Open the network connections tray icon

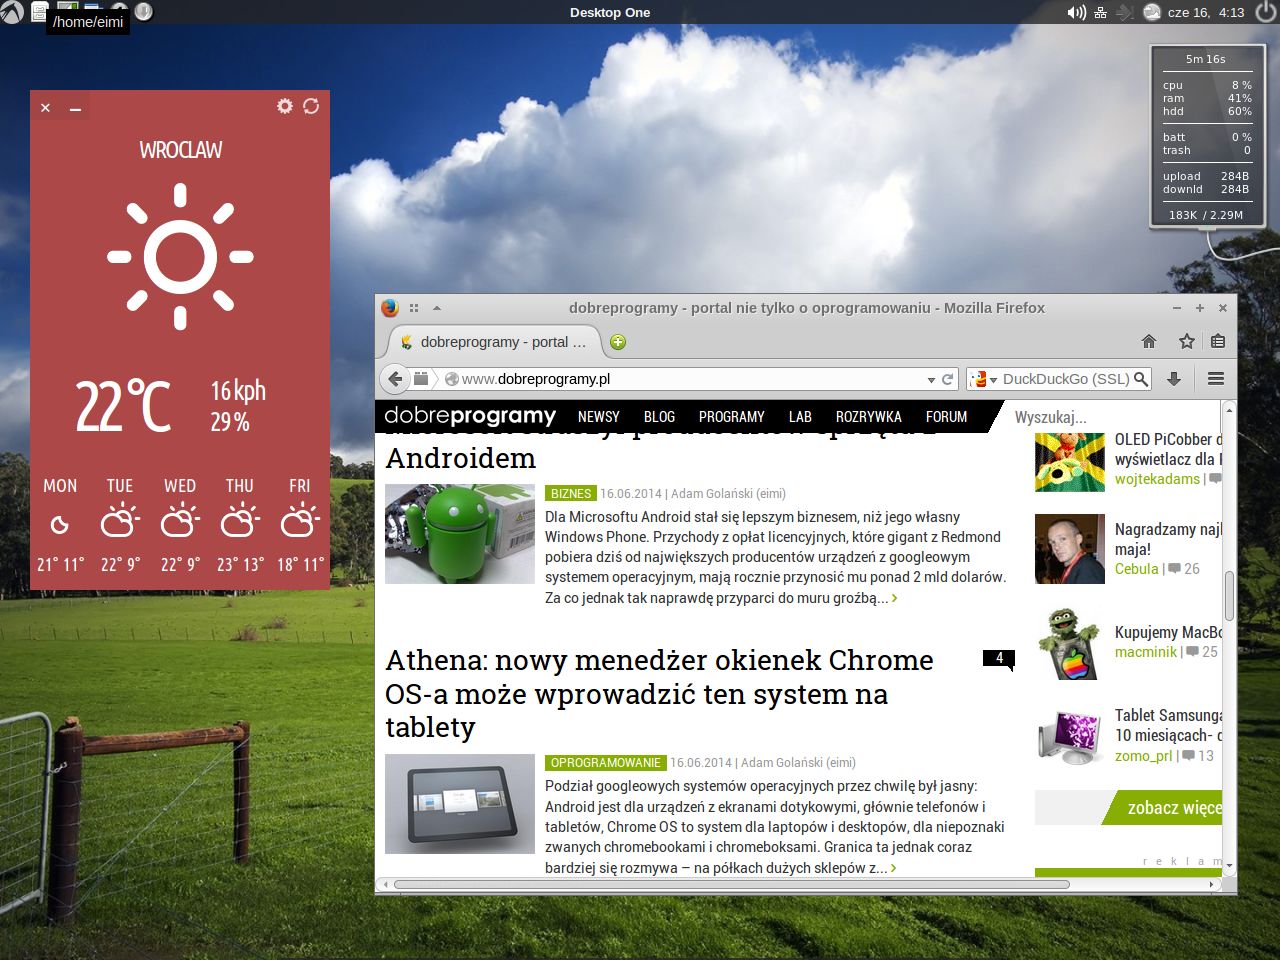(x=1100, y=12)
